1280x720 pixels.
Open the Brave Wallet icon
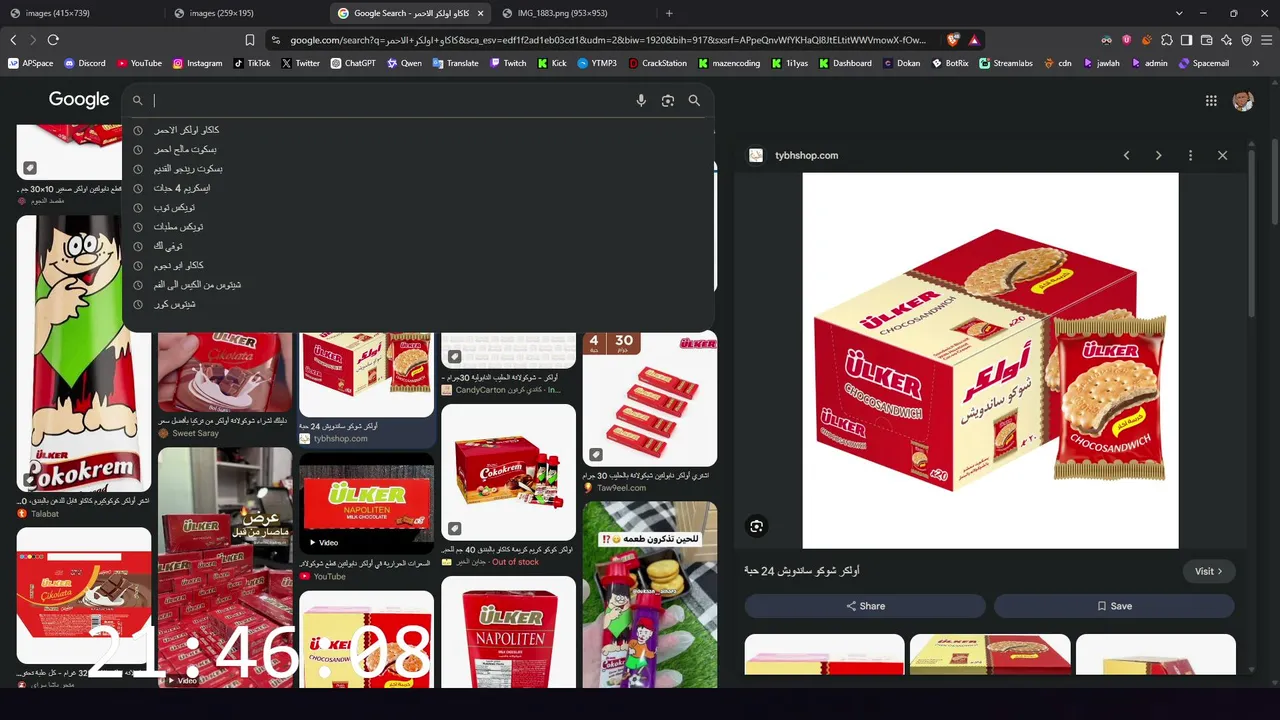(x=1207, y=40)
